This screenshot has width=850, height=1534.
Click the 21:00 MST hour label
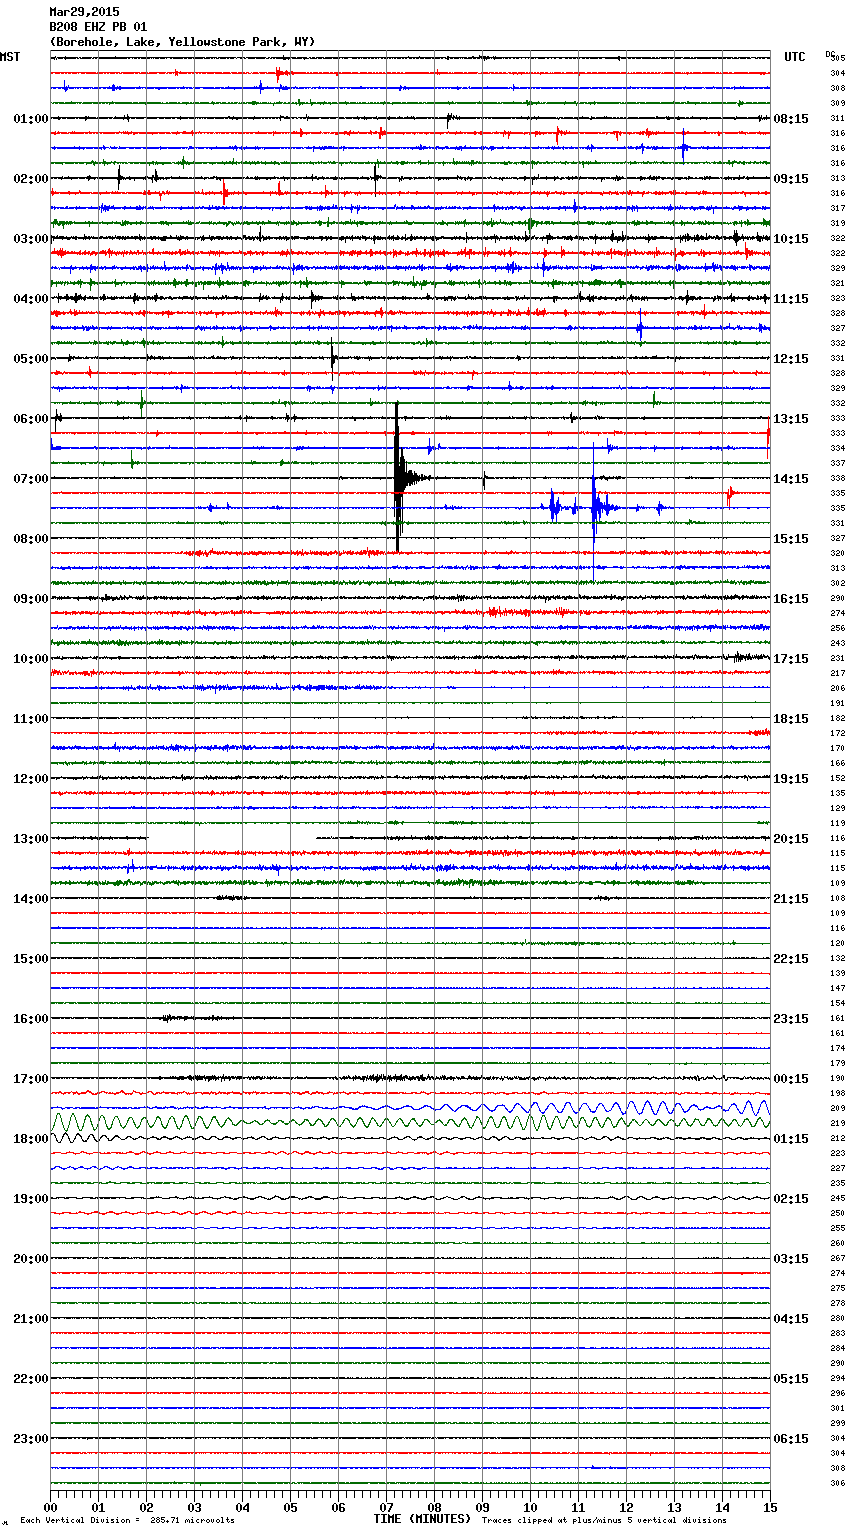click(31, 1319)
